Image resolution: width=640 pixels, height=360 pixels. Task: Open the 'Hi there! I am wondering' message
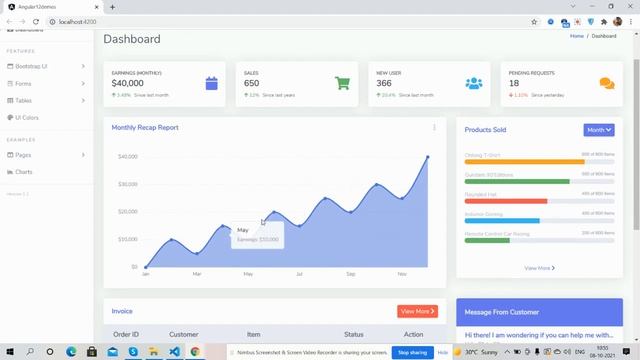click(539, 335)
